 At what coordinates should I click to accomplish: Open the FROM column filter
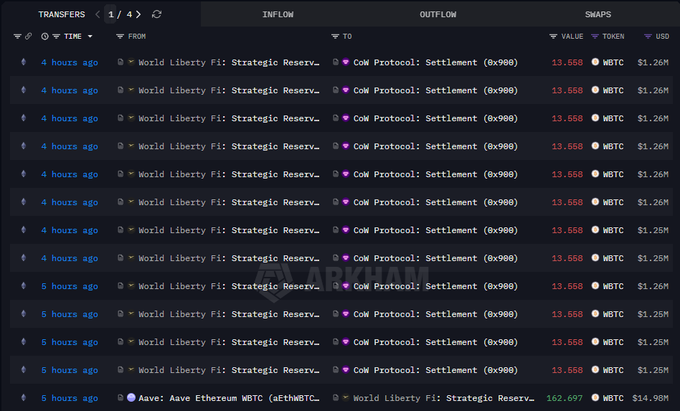[x=120, y=36]
